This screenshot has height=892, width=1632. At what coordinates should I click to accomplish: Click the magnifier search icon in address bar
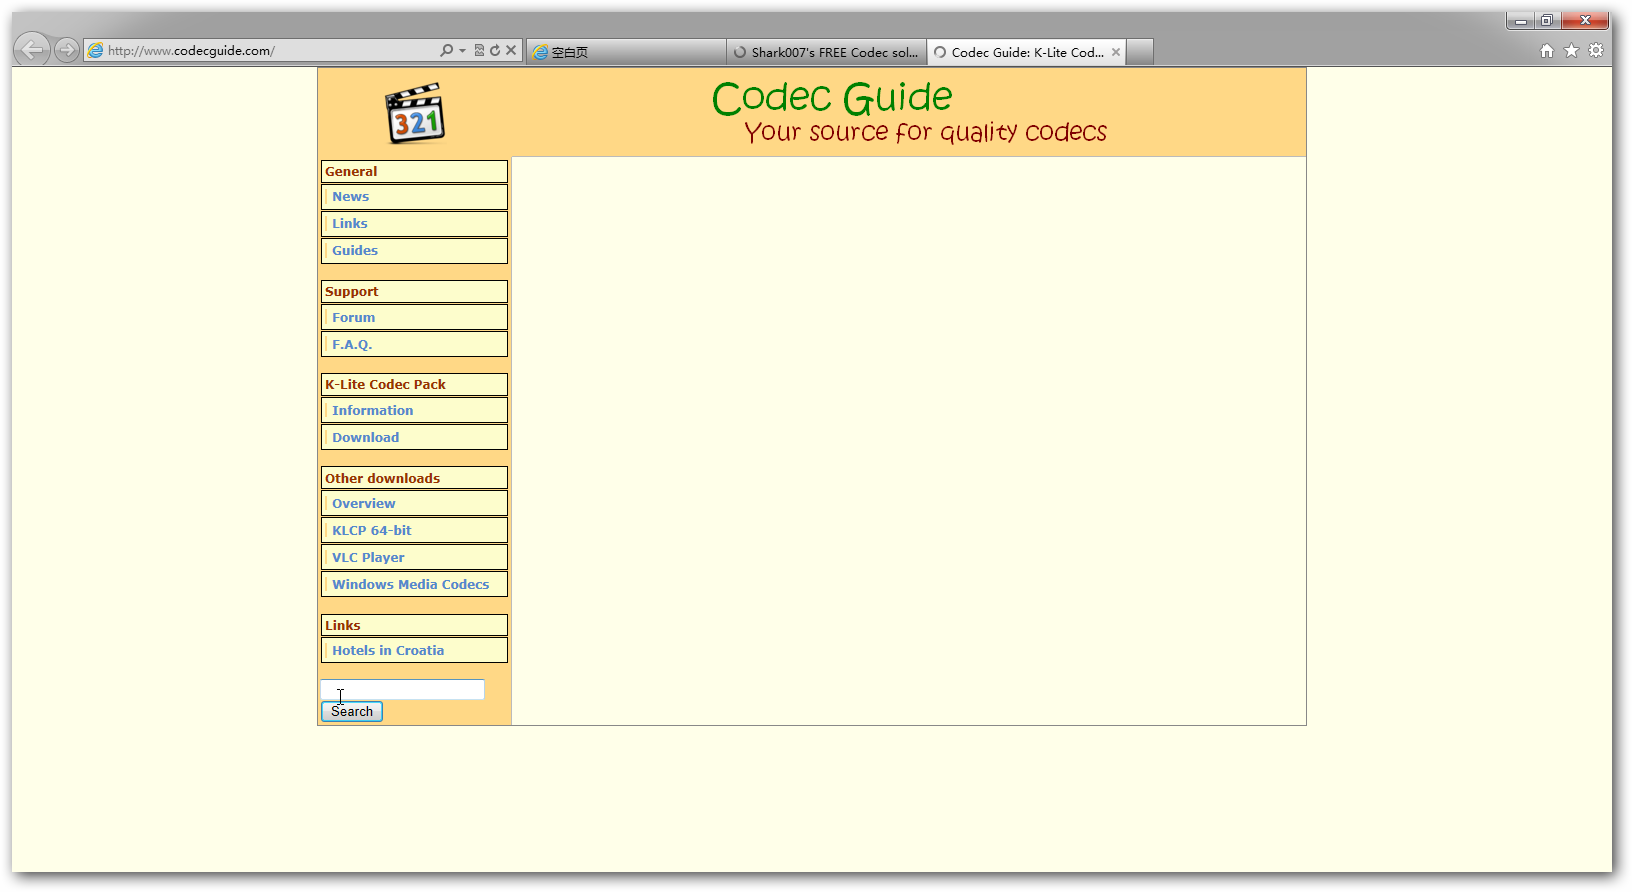pyautogui.click(x=446, y=50)
